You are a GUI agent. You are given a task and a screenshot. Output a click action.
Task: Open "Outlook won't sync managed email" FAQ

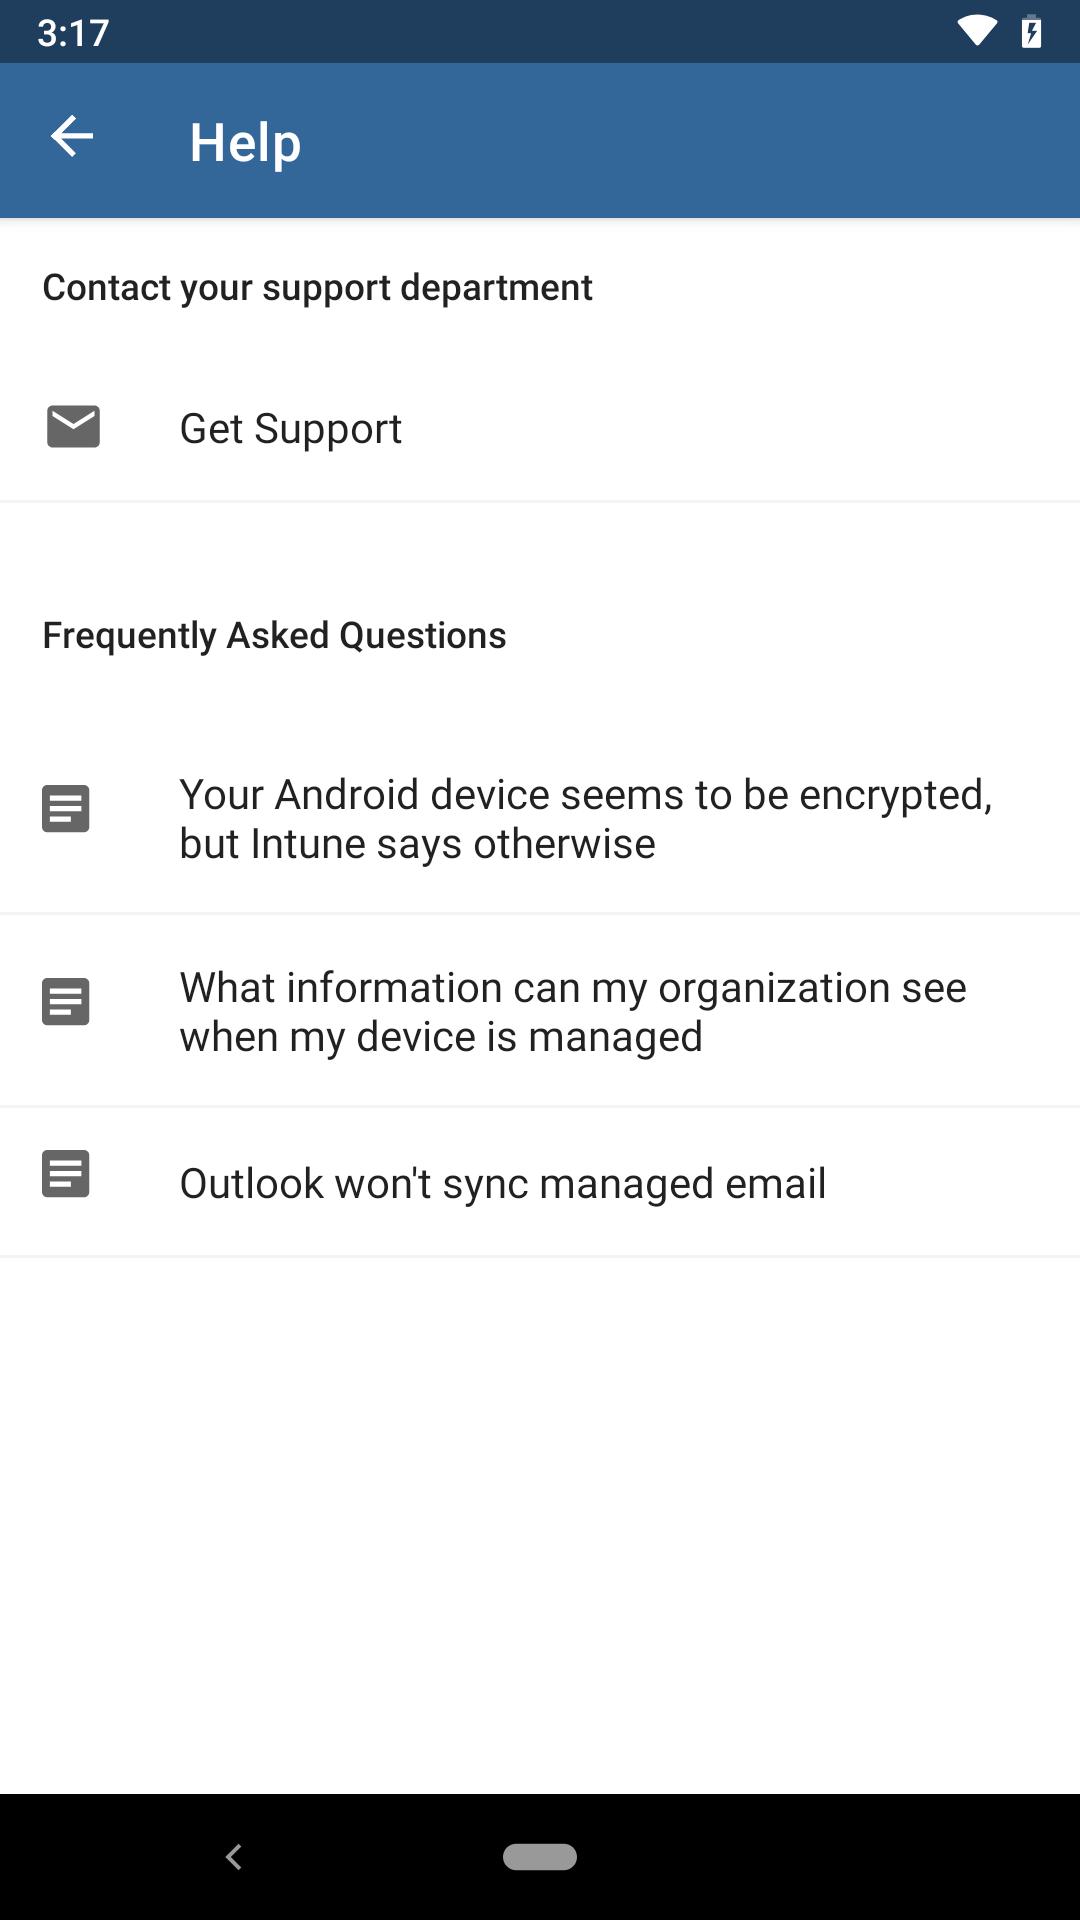point(503,1184)
